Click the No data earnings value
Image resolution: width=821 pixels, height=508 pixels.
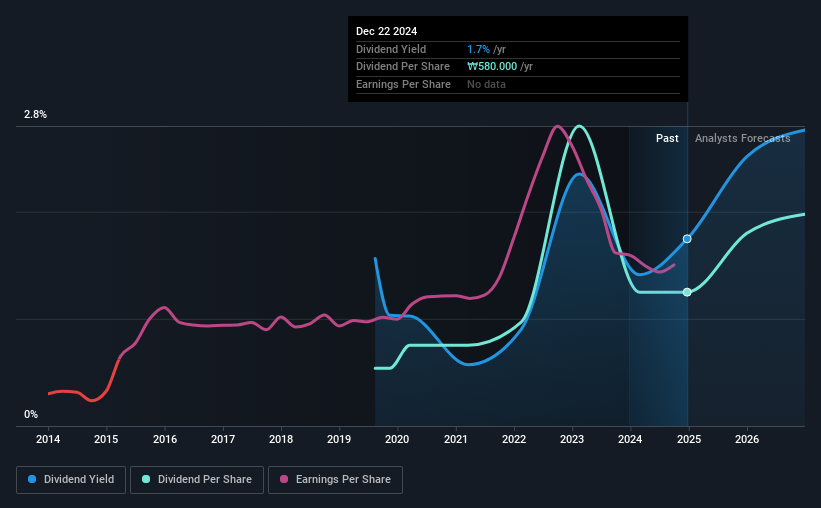(x=486, y=84)
